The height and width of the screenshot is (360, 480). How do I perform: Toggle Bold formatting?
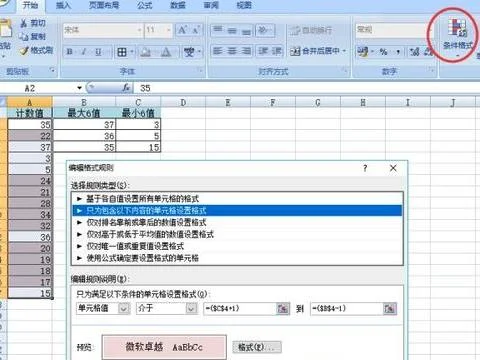(70, 52)
